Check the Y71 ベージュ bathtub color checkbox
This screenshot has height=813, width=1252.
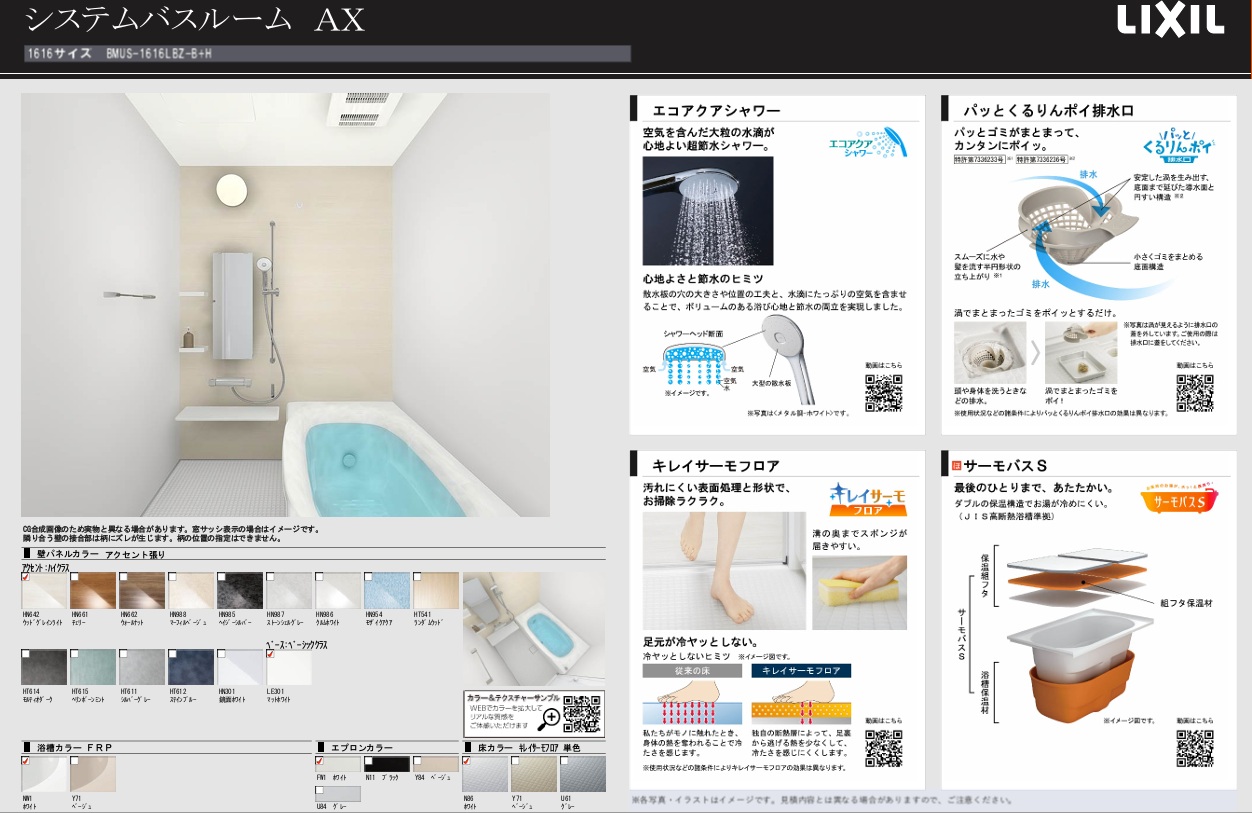[x=76, y=760]
